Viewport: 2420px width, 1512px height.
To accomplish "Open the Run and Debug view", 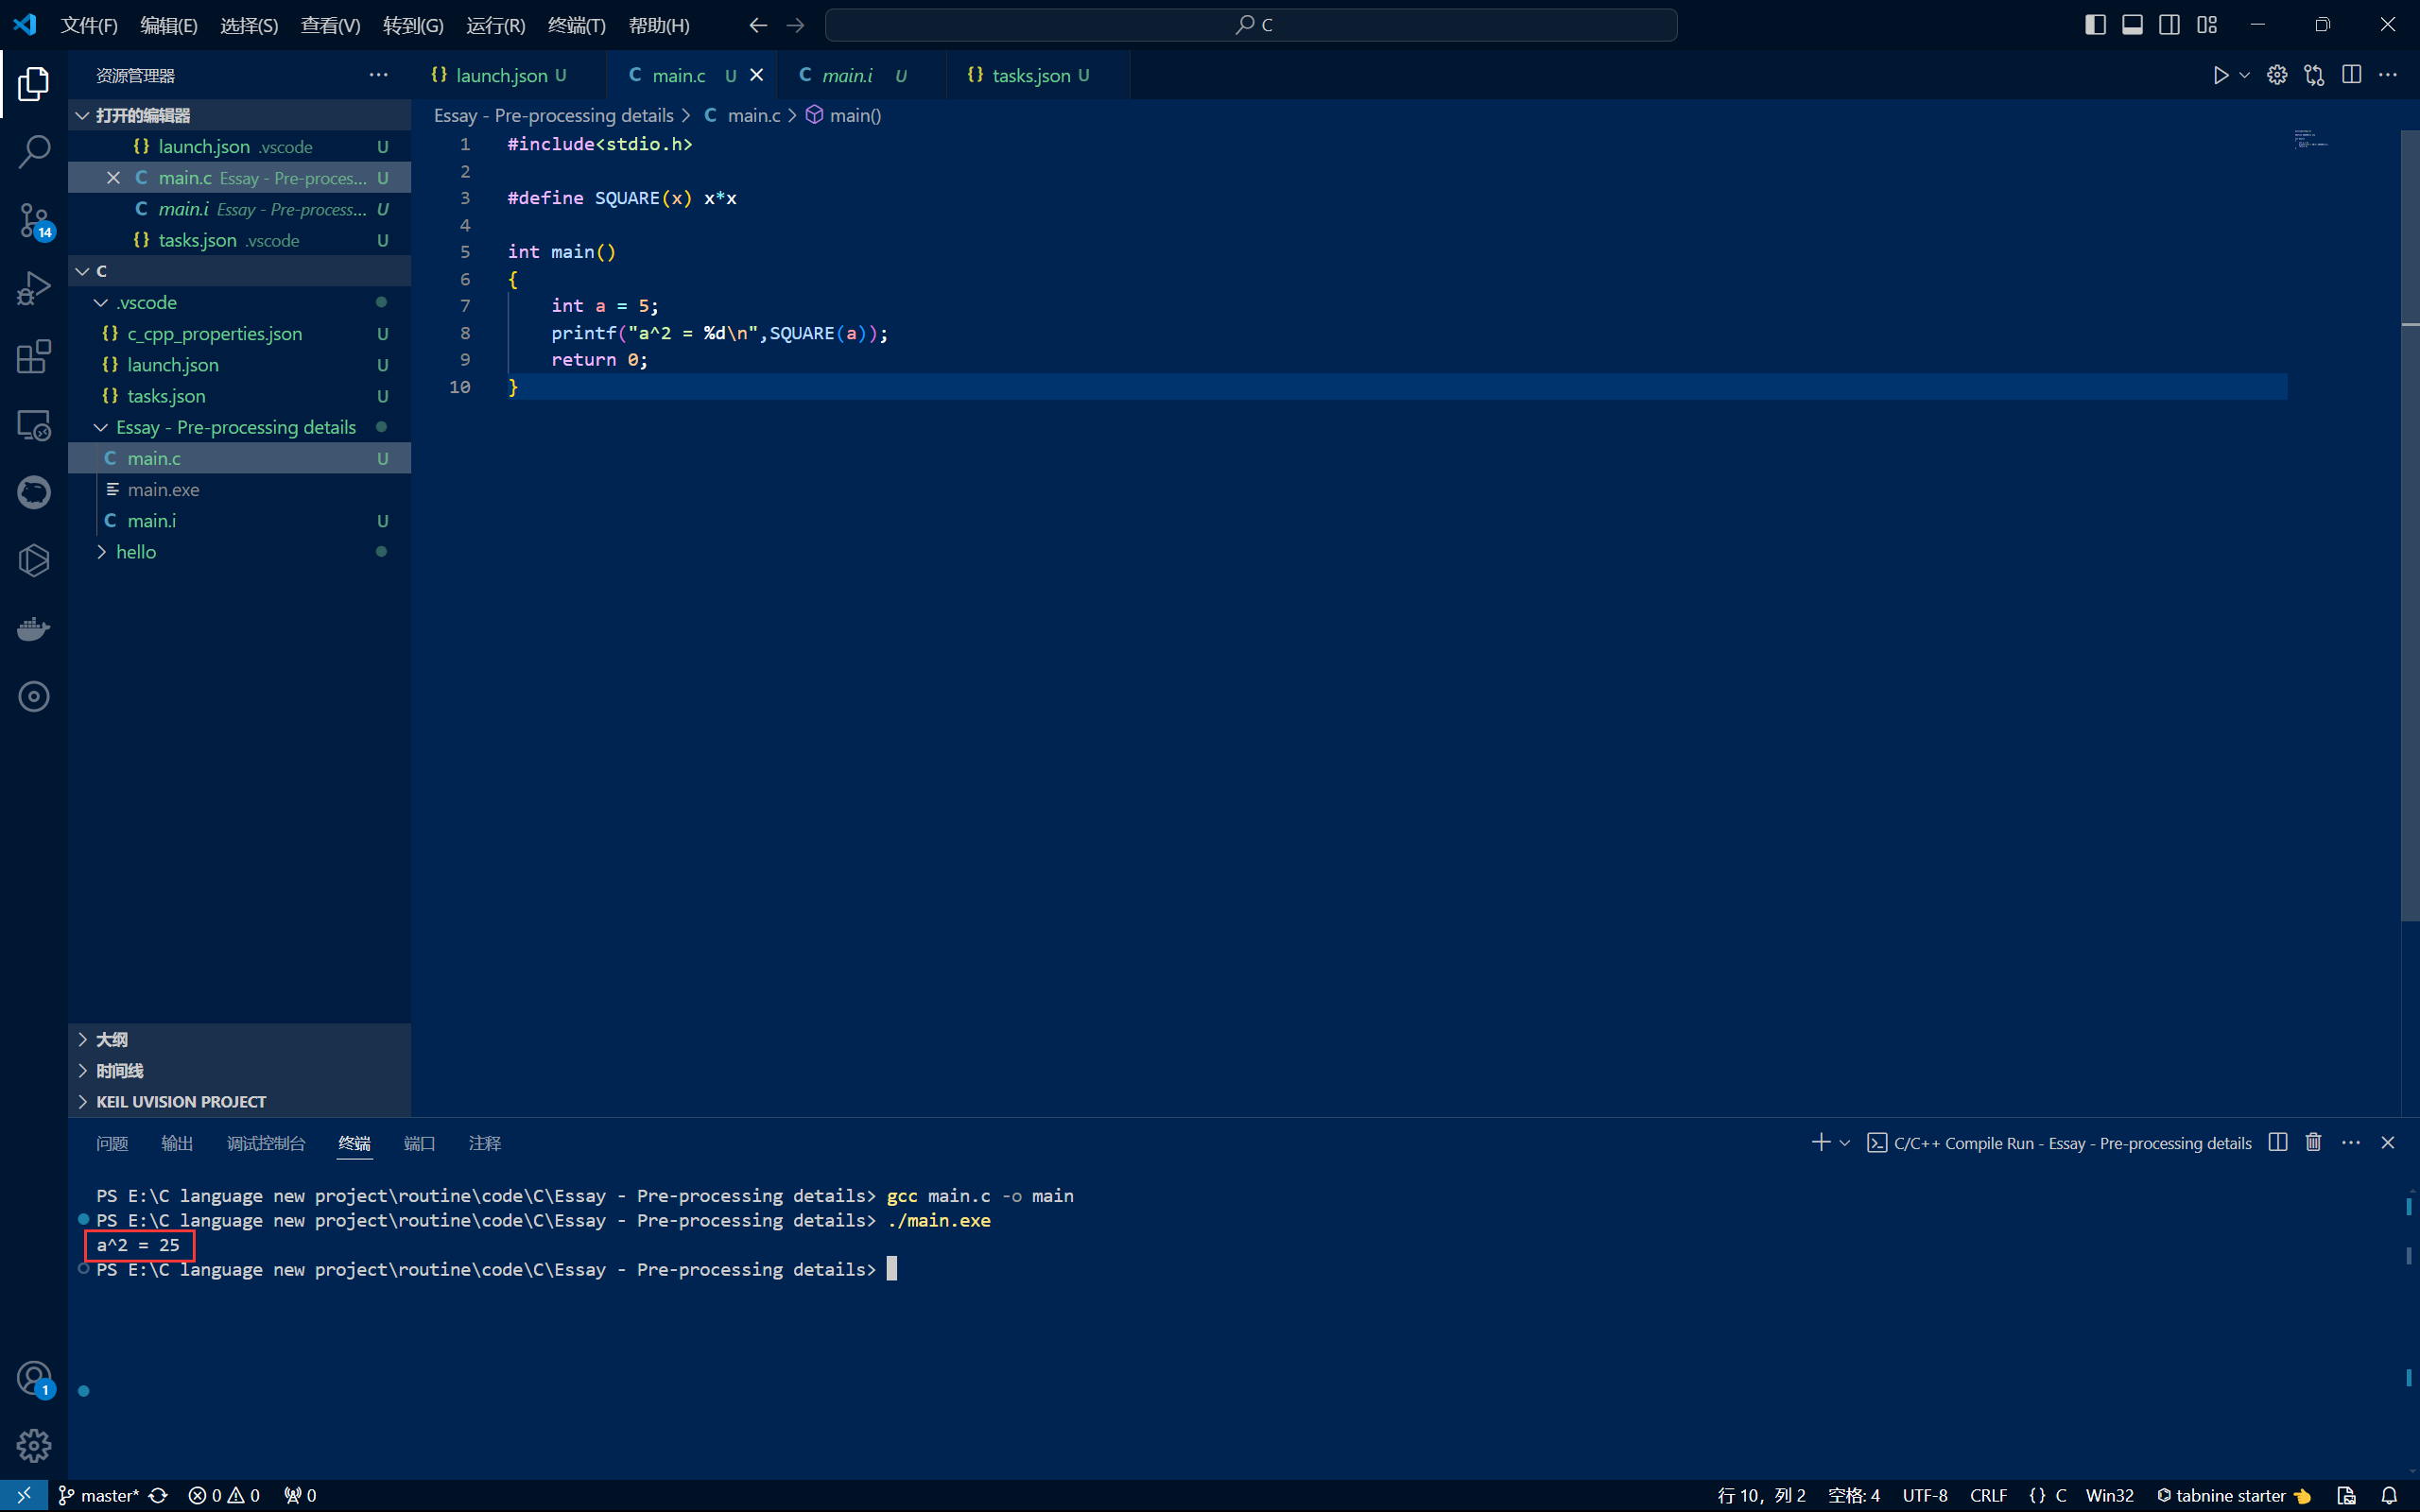I will (x=33, y=289).
